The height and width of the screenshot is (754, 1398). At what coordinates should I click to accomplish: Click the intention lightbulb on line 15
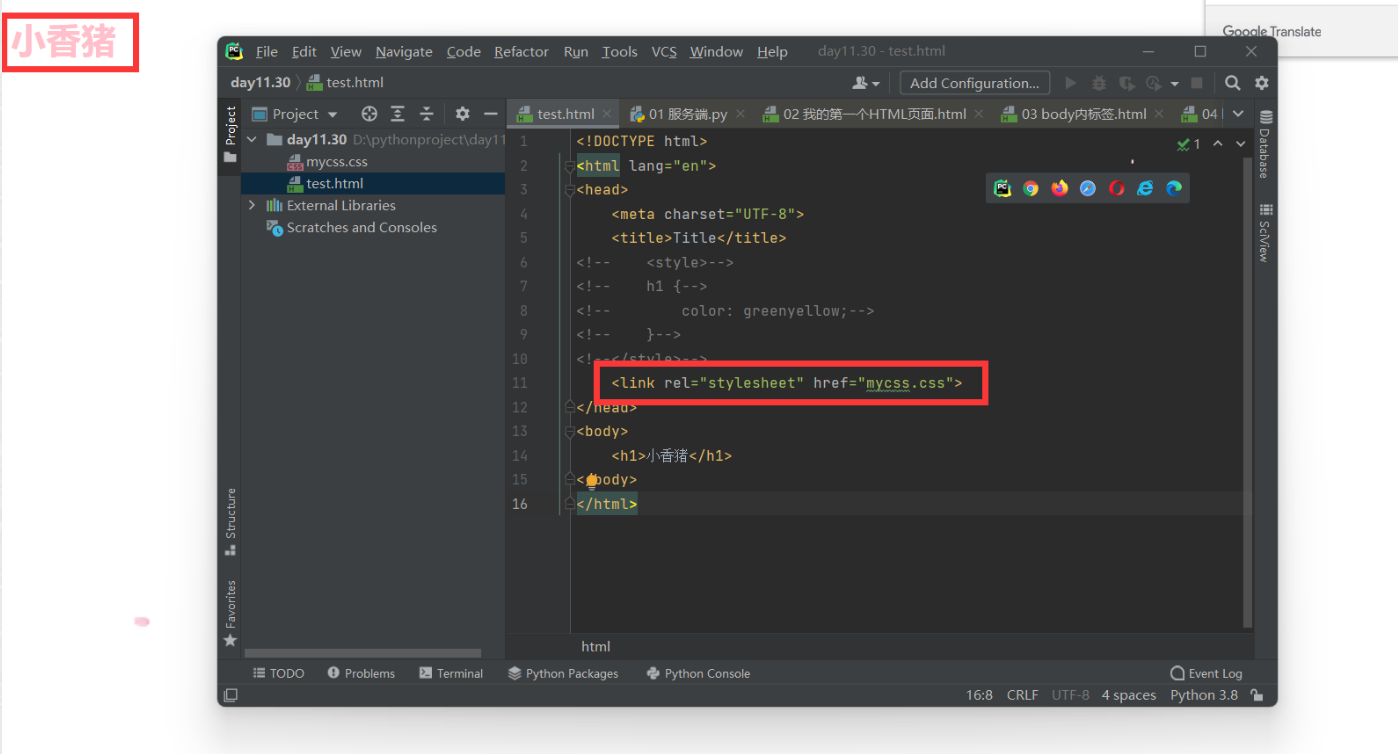[x=591, y=481]
